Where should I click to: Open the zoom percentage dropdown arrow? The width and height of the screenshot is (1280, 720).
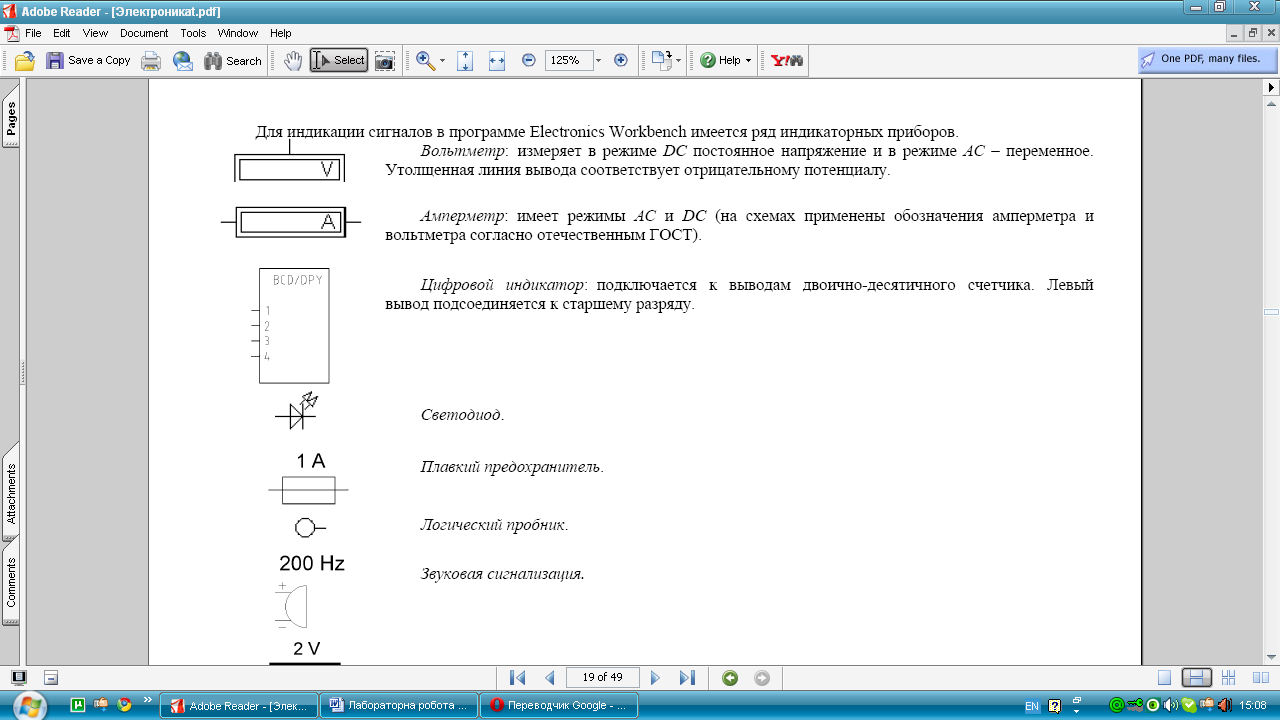[x=599, y=61]
